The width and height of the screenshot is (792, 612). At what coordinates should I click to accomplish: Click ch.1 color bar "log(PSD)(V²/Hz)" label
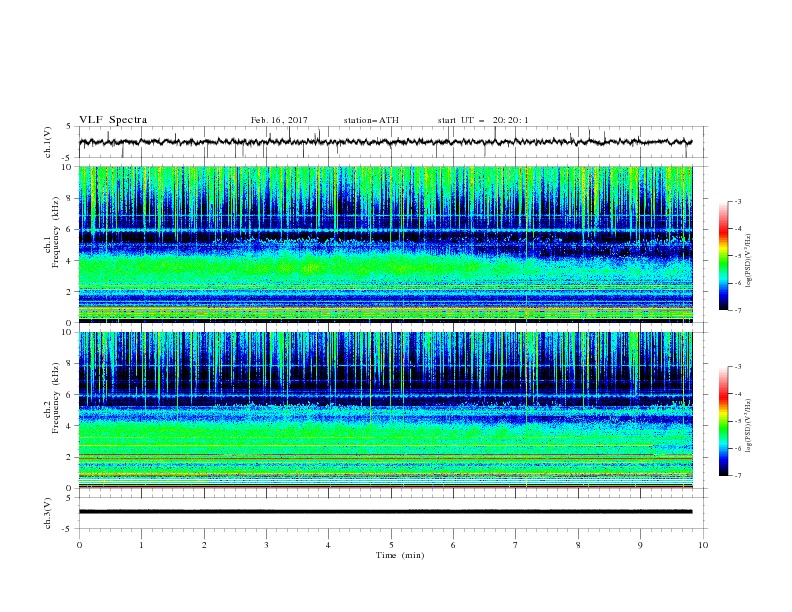749,261
